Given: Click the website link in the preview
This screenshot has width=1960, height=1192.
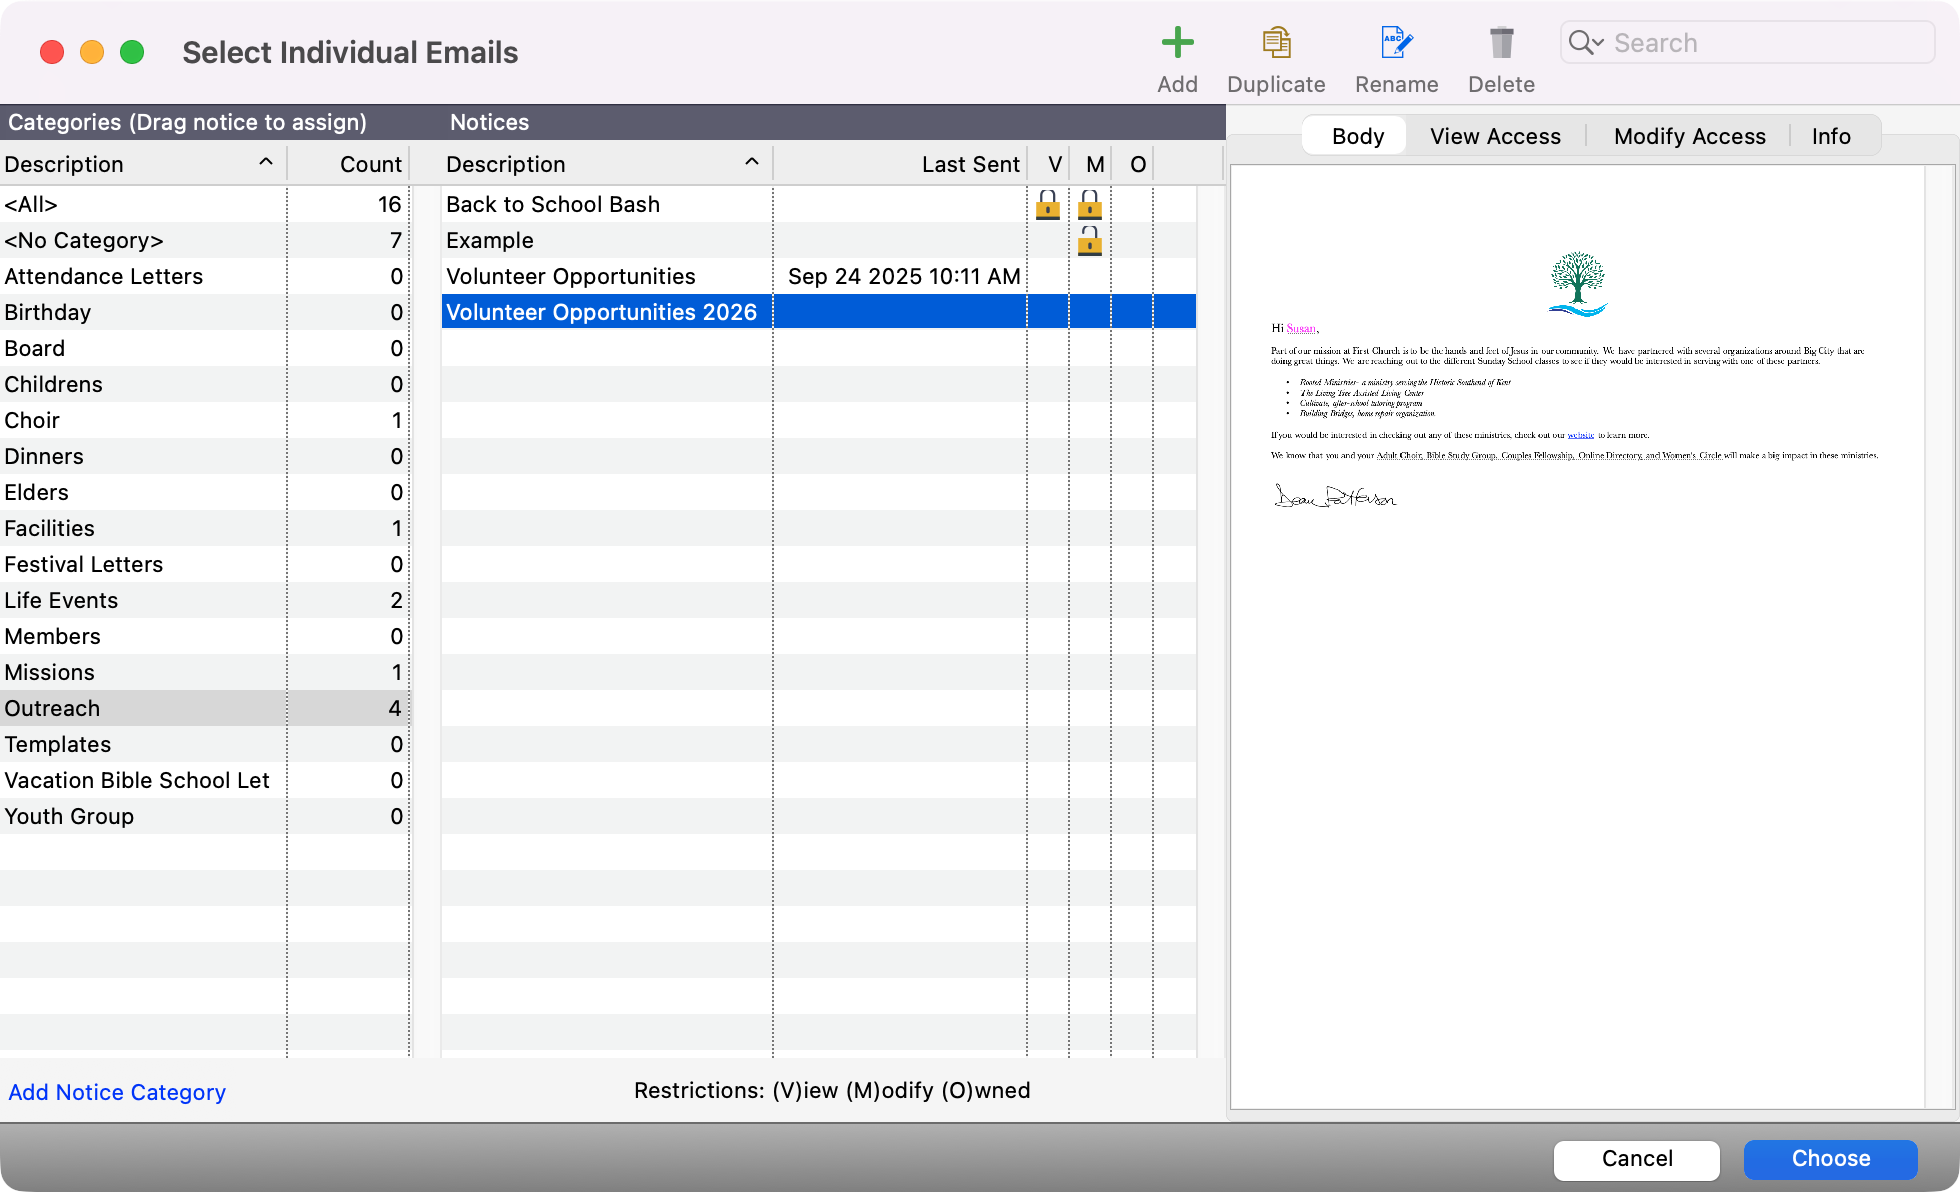Looking at the screenshot, I should [x=1580, y=435].
